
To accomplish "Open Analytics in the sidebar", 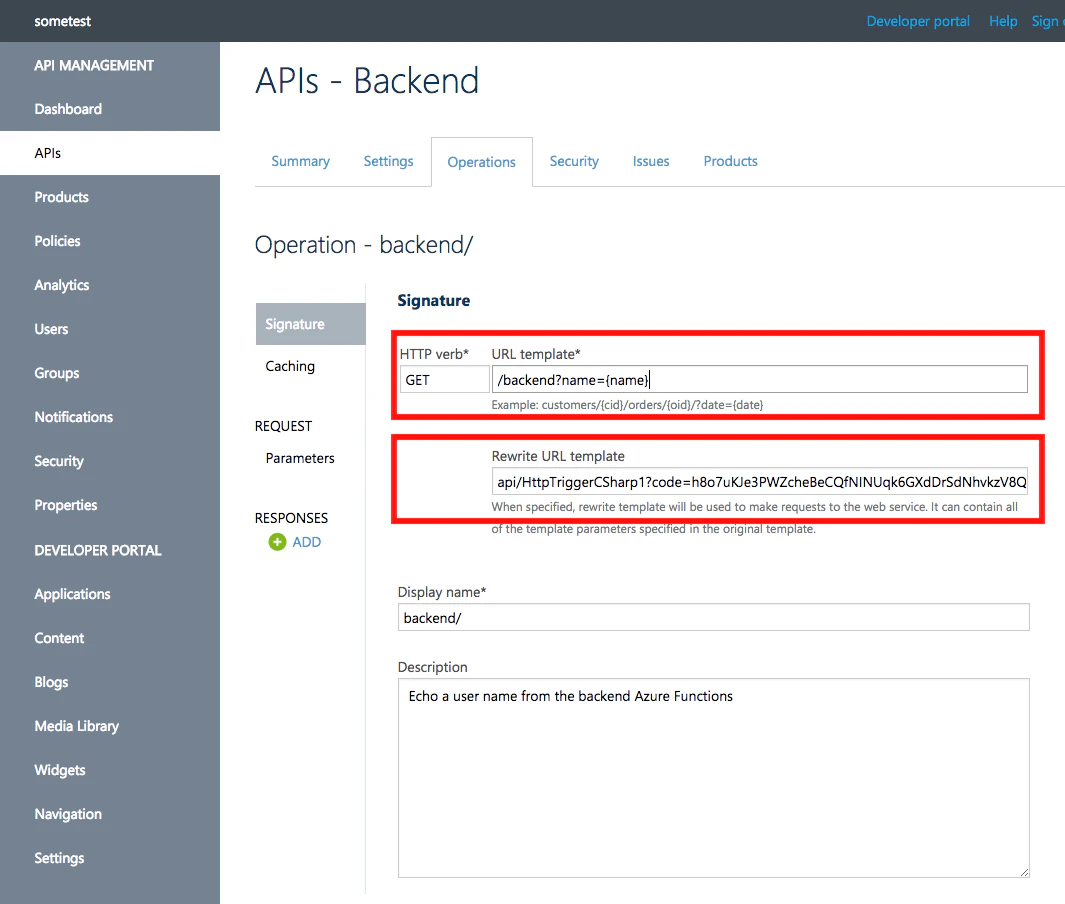I will (61, 285).
